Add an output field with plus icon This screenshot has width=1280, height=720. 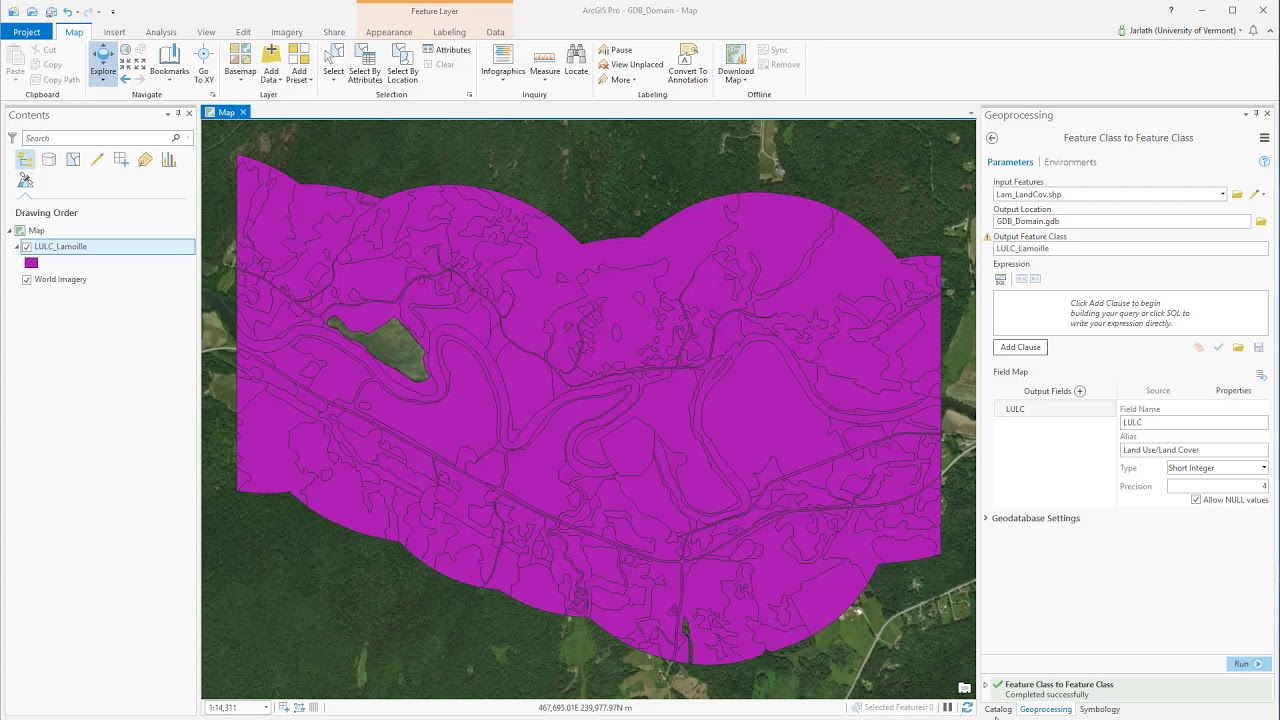pyautogui.click(x=1080, y=391)
